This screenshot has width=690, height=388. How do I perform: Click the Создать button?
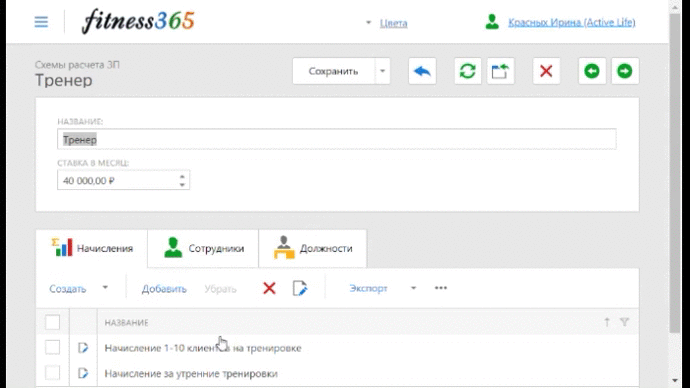[x=68, y=289]
